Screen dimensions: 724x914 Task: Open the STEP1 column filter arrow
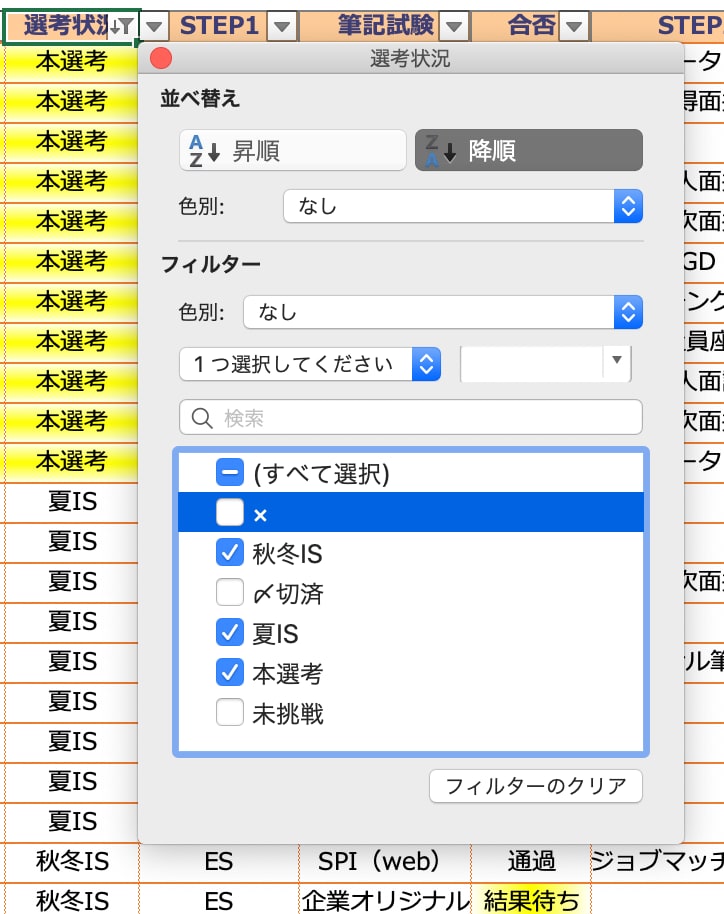pos(282,26)
